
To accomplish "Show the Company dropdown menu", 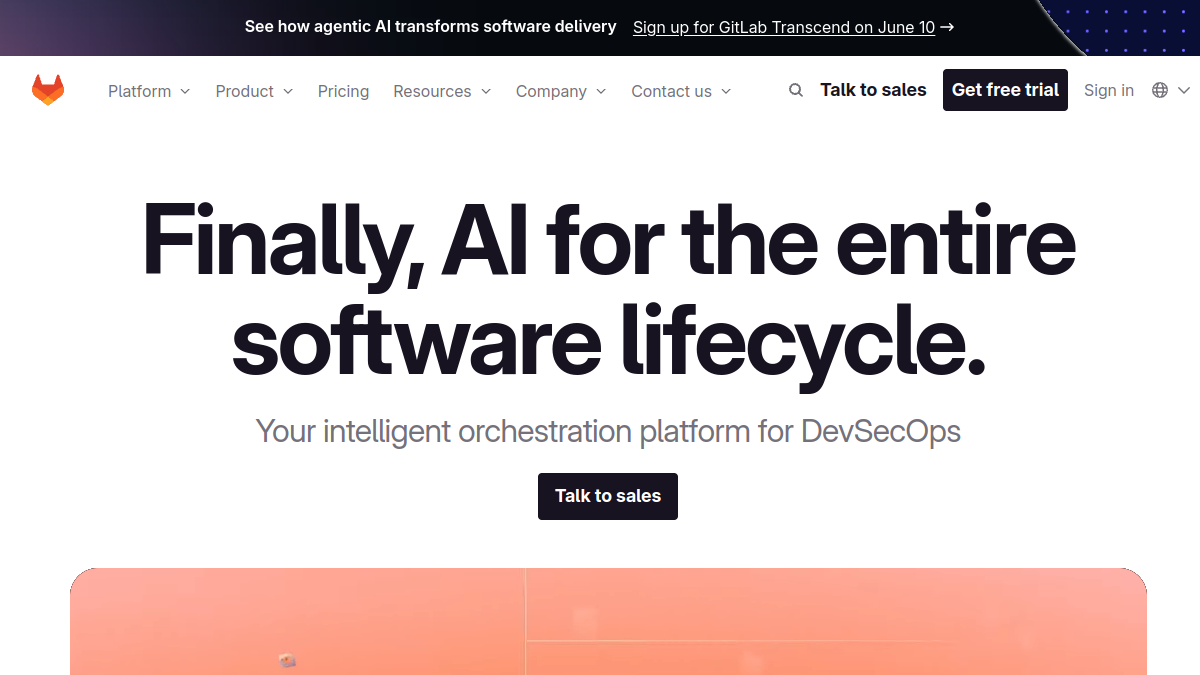I will coord(561,91).
